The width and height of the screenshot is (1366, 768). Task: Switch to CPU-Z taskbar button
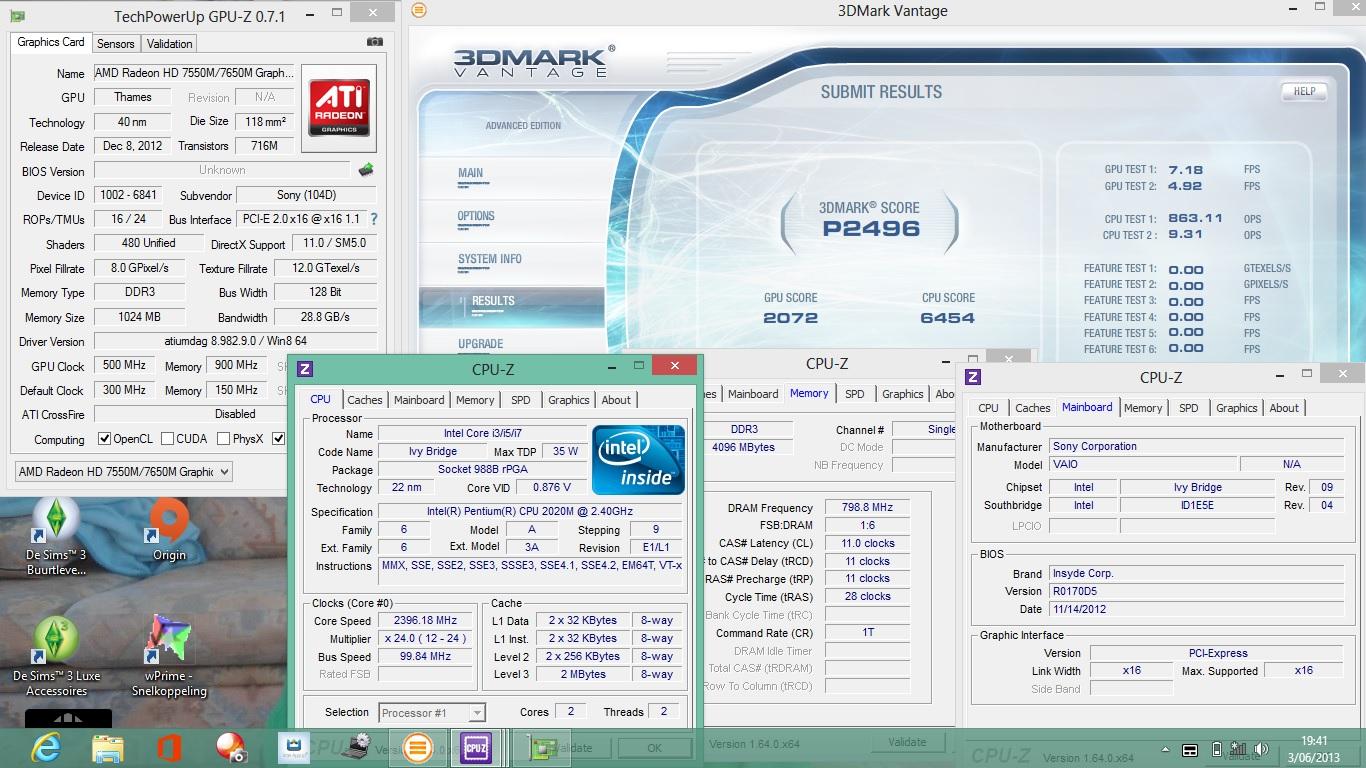476,748
